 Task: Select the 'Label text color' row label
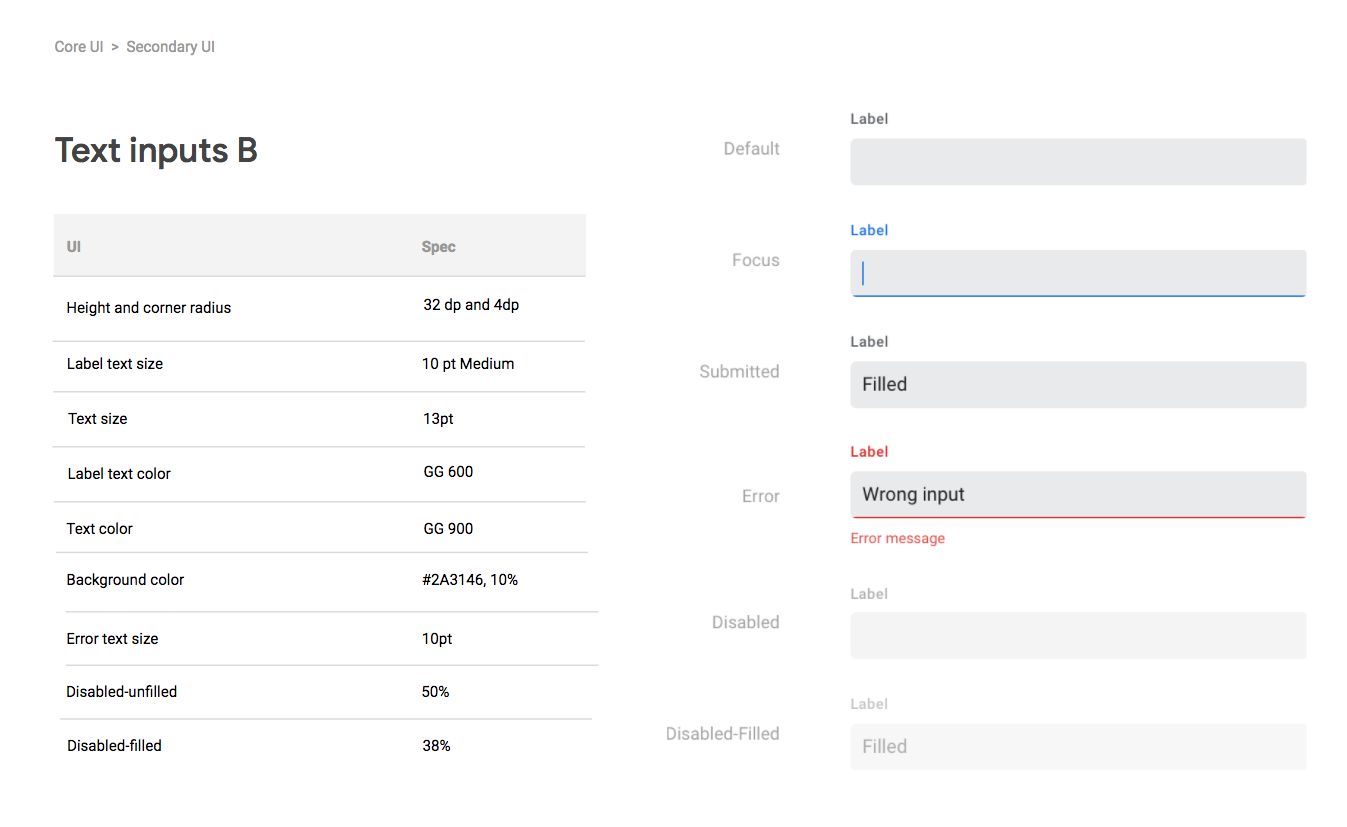[x=119, y=474]
